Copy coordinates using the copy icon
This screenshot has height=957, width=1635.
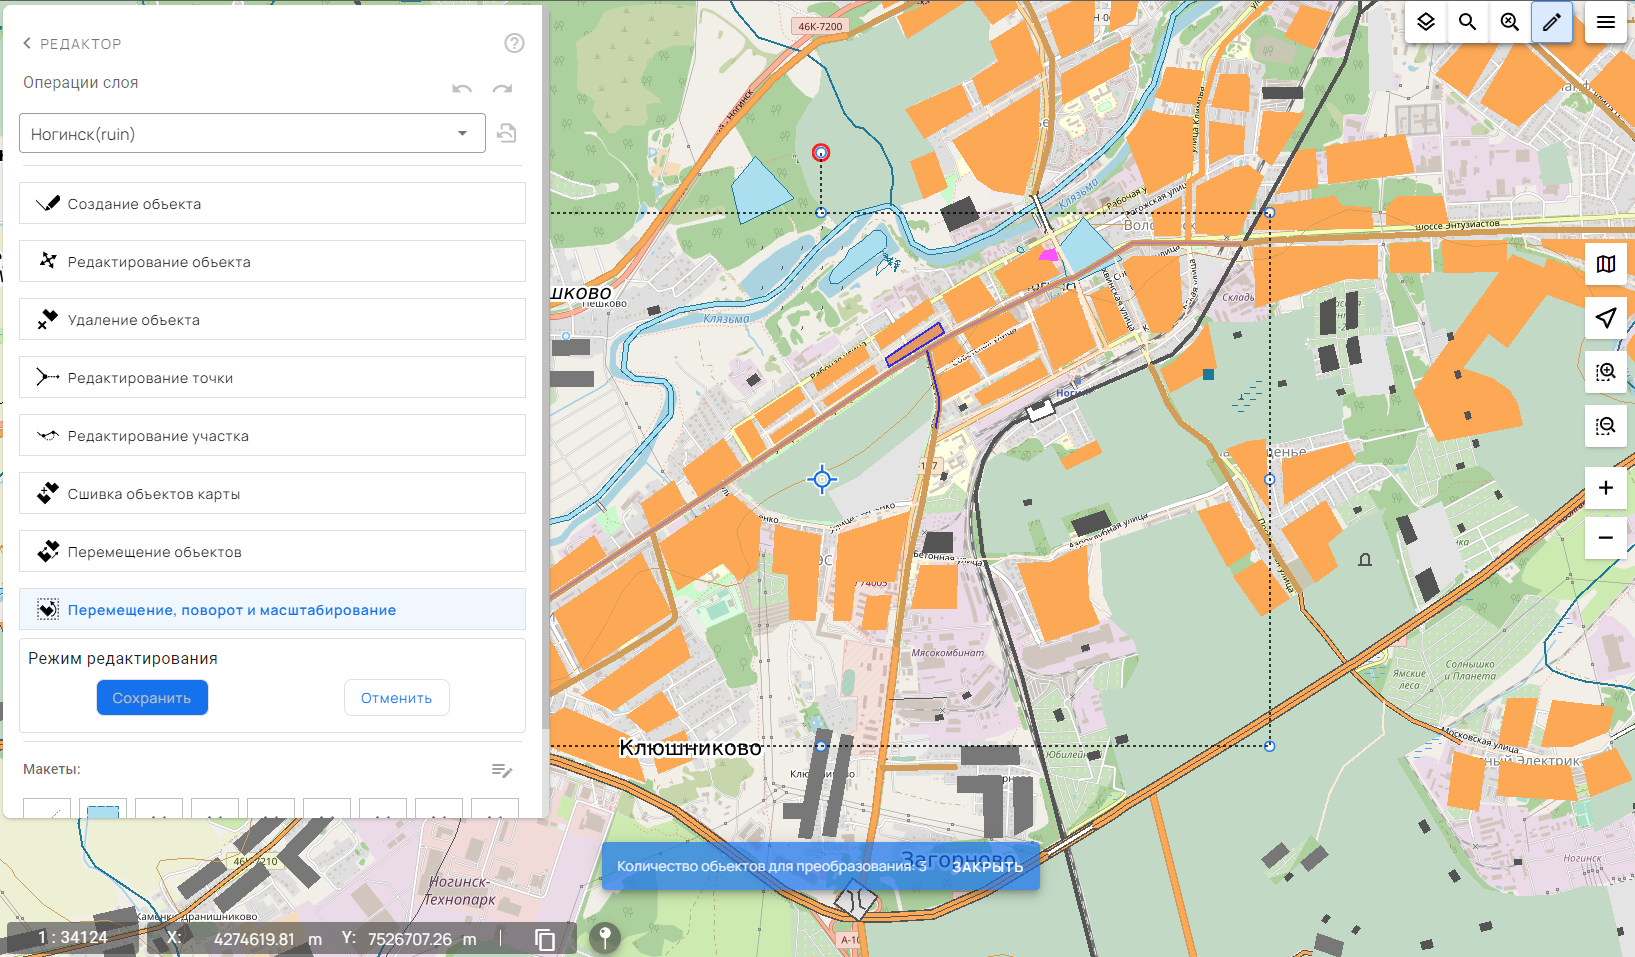click(x=545, y=939)
